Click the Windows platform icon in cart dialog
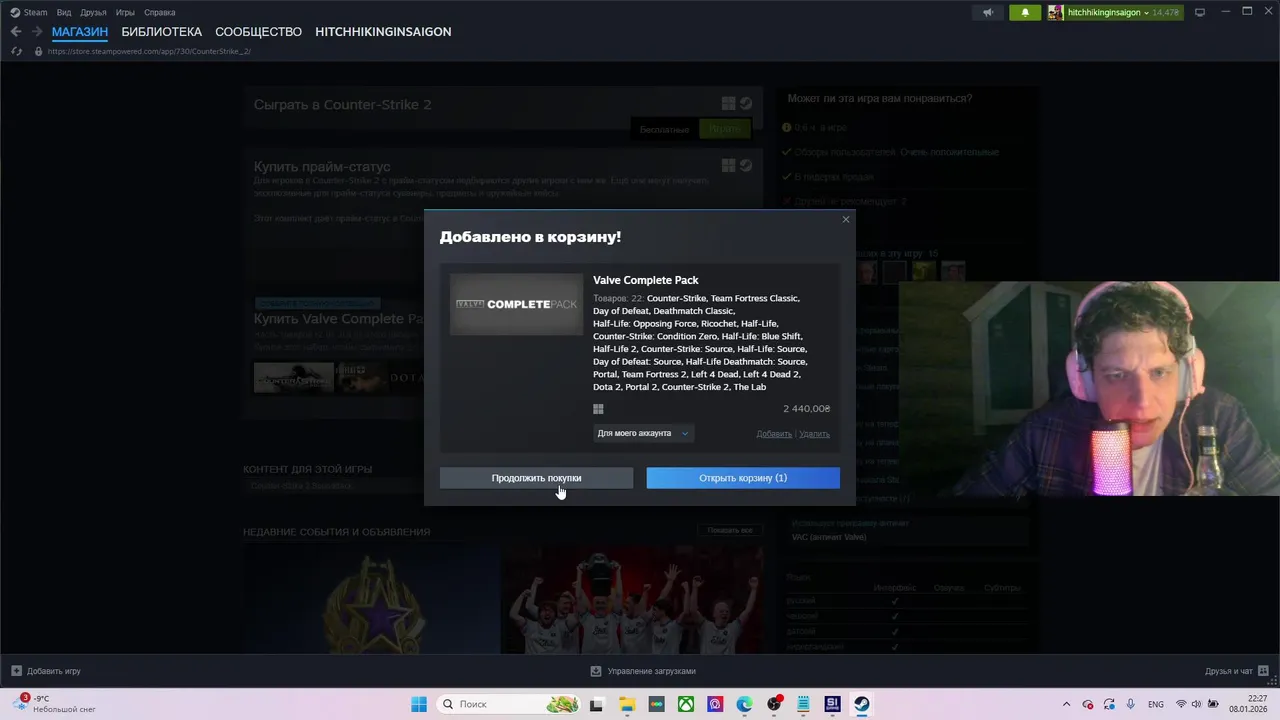The image size is (1280, 720). coord(598,409)
